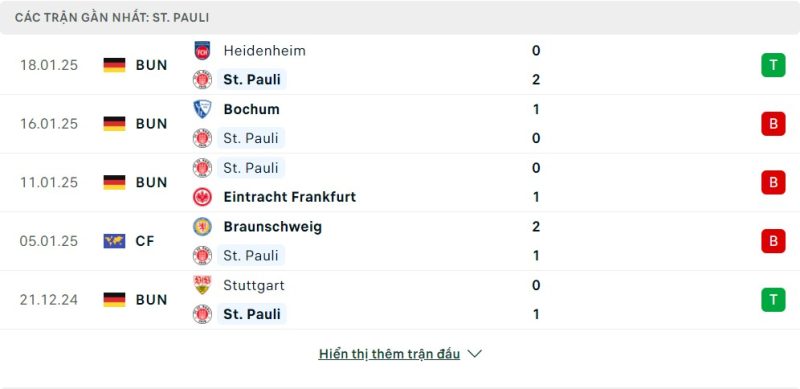The height and width of the screenshot is (389, 800).
Task: Click the Heidenheim club crest icon
Action: (202, 51)
